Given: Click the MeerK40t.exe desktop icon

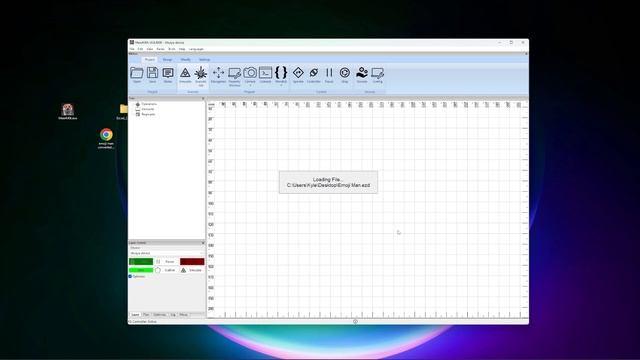Looking at the screenshot, I should point(67,112).
